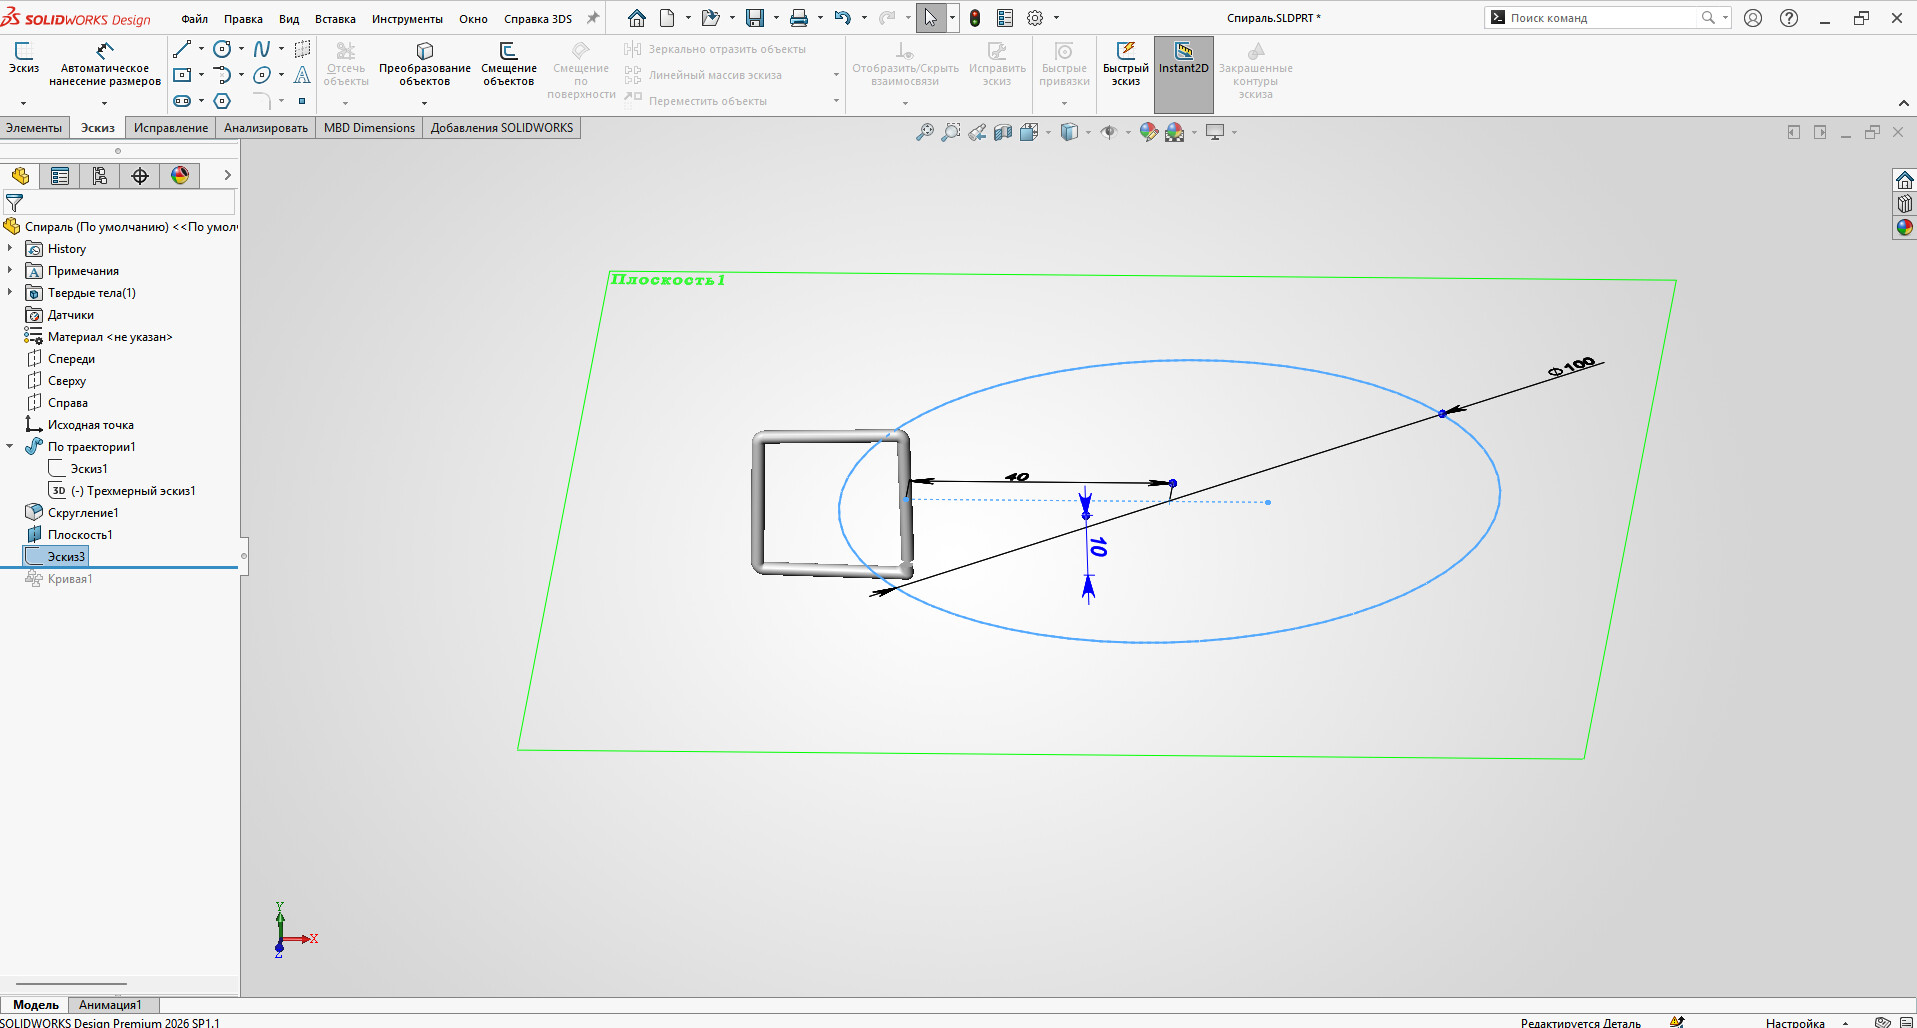Open the dropdown arrow under Эскиз button
Screen dimensions: 1917x1028
tap(23, 103)
